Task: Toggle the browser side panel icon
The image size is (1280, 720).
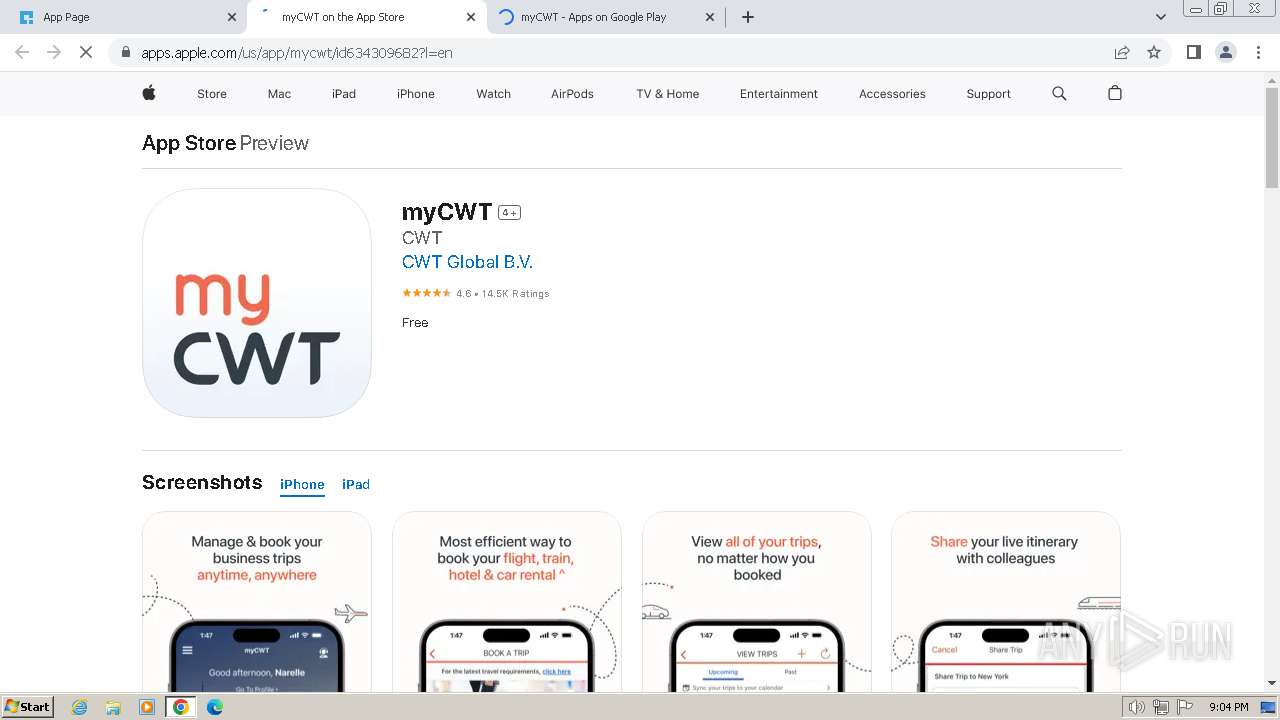Action: pos(1193,52)
